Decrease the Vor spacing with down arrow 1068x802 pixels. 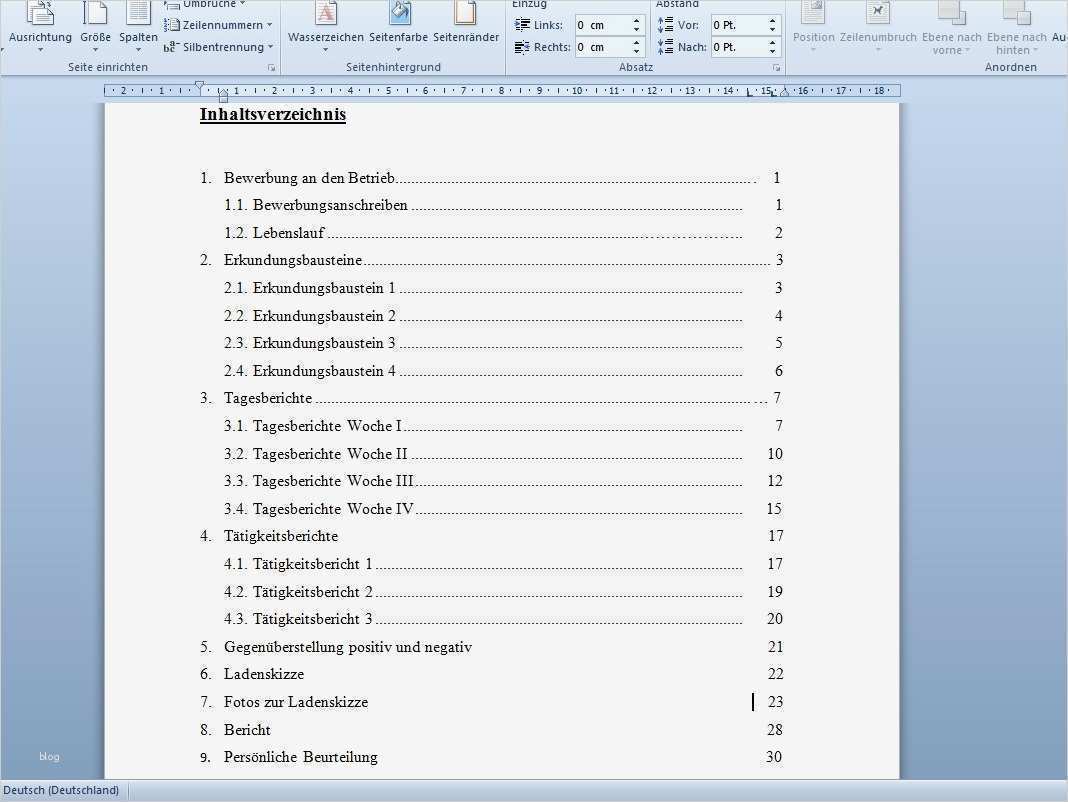772,30
